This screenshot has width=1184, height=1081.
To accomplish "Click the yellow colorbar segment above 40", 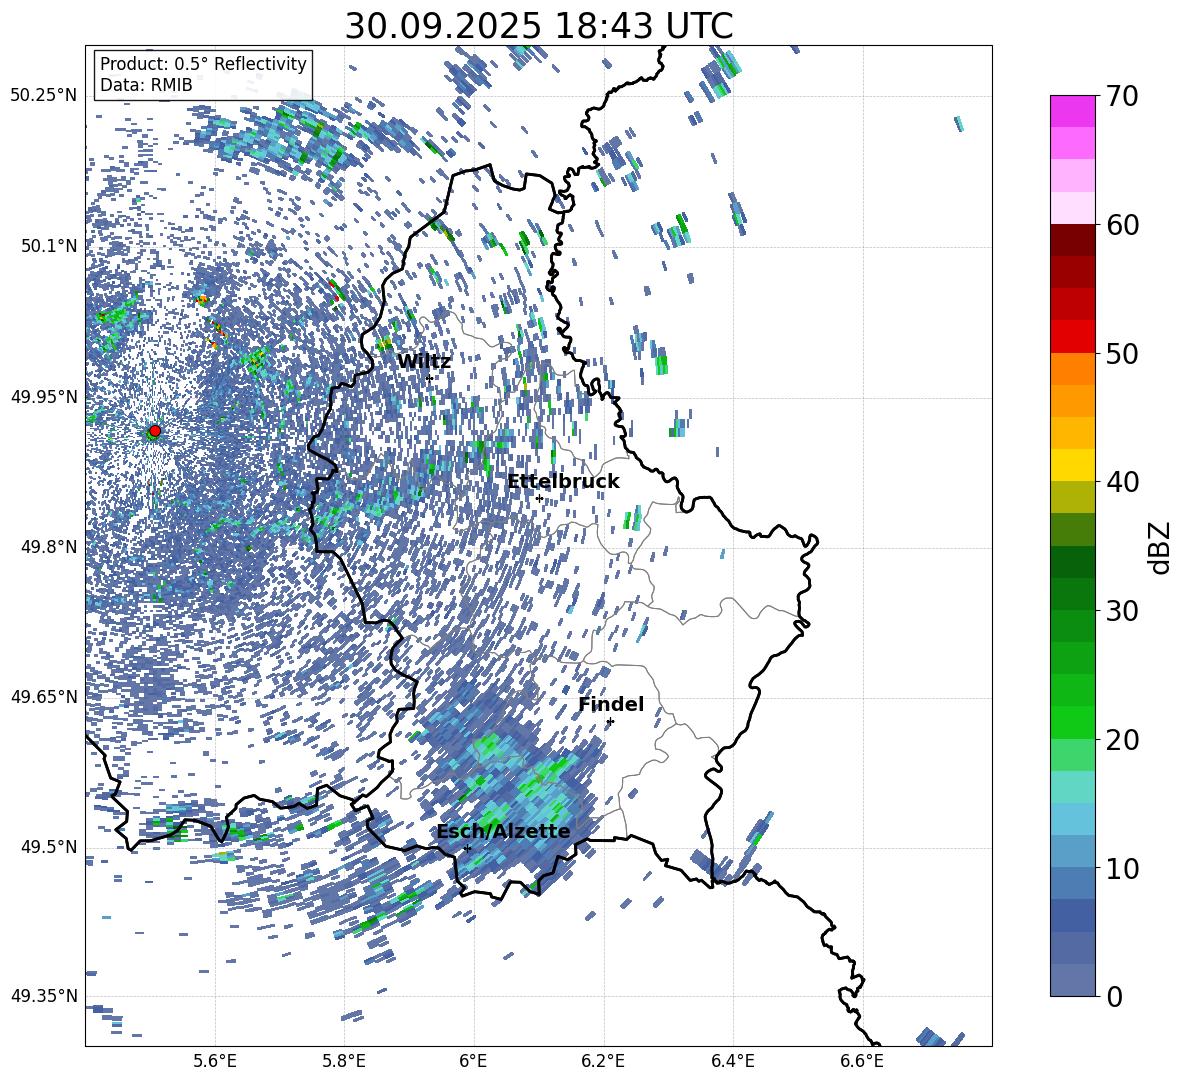I will click(x=1072, y=465).
